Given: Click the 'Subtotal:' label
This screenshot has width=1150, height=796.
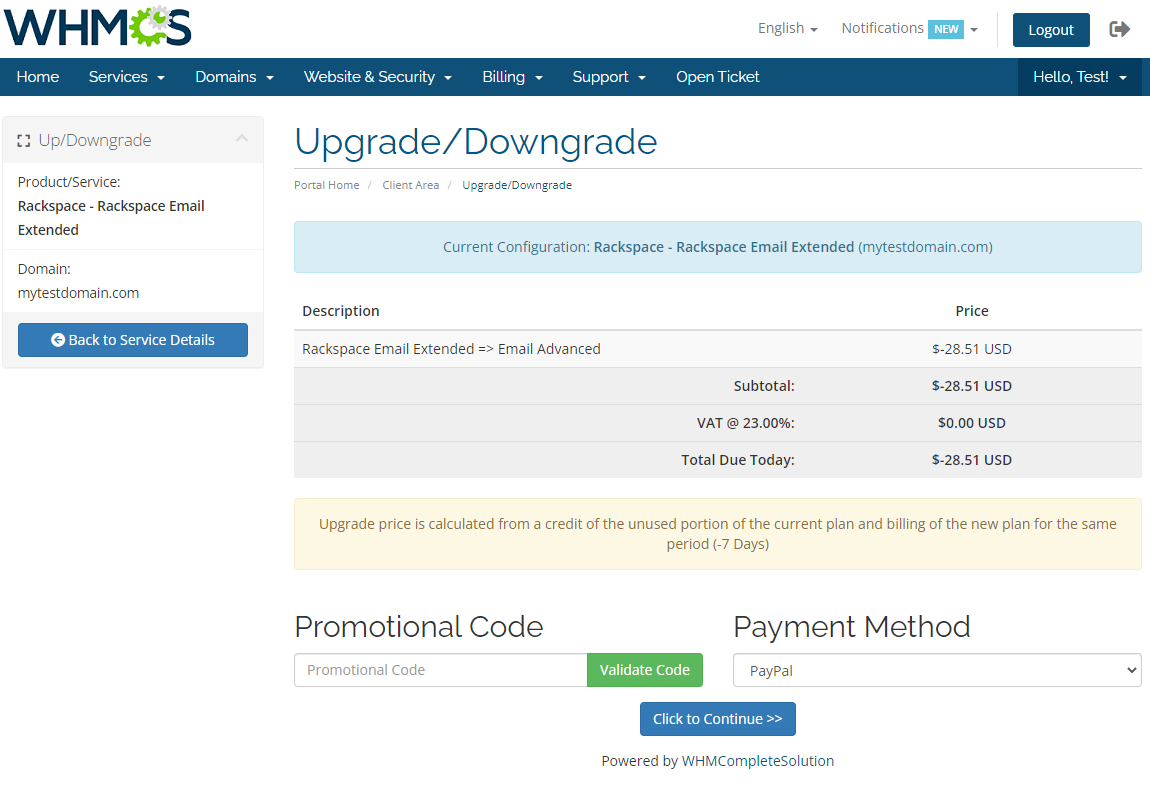Looking at the screenshot, I should pyautogui.click(x=764, y=386).
